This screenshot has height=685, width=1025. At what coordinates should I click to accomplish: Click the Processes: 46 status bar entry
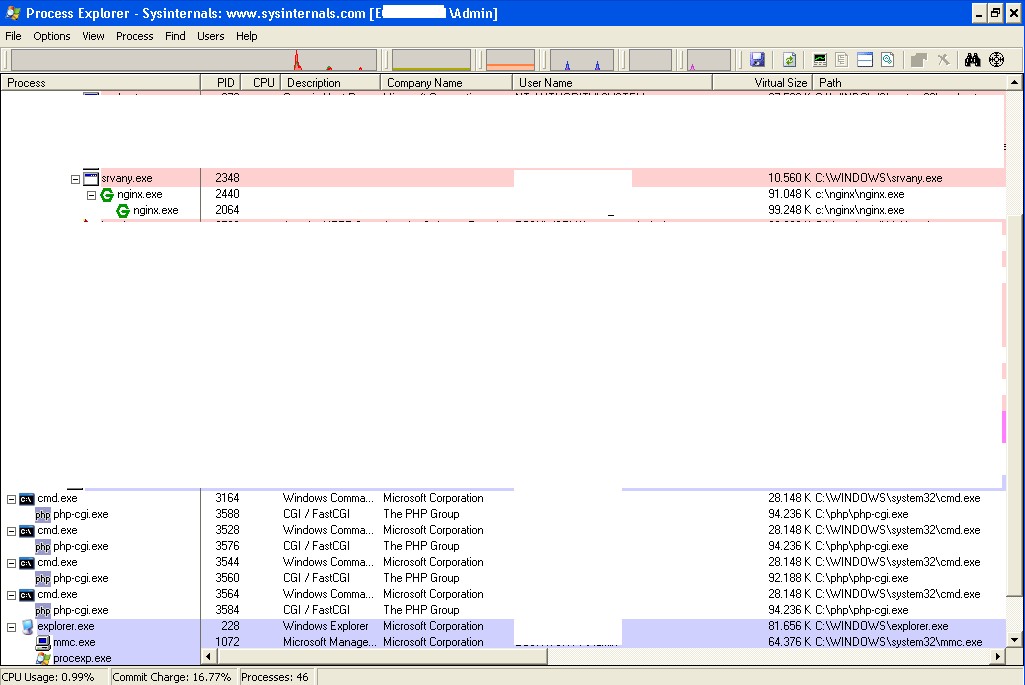click(x=275, y=677)
